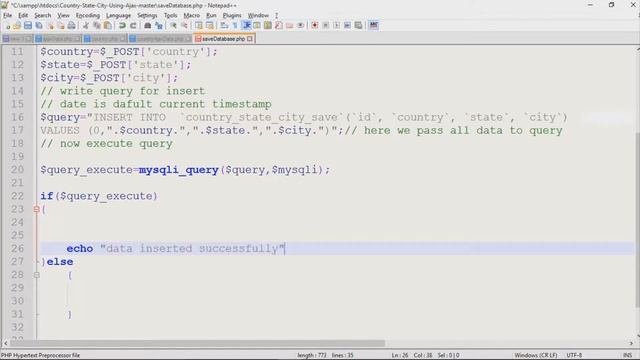Image resolution: width=640 pixels, height=360 pixels.
Task: Toggle synchronize vertical scrolling
Action: pyautogui.click(x=199, y=25)
